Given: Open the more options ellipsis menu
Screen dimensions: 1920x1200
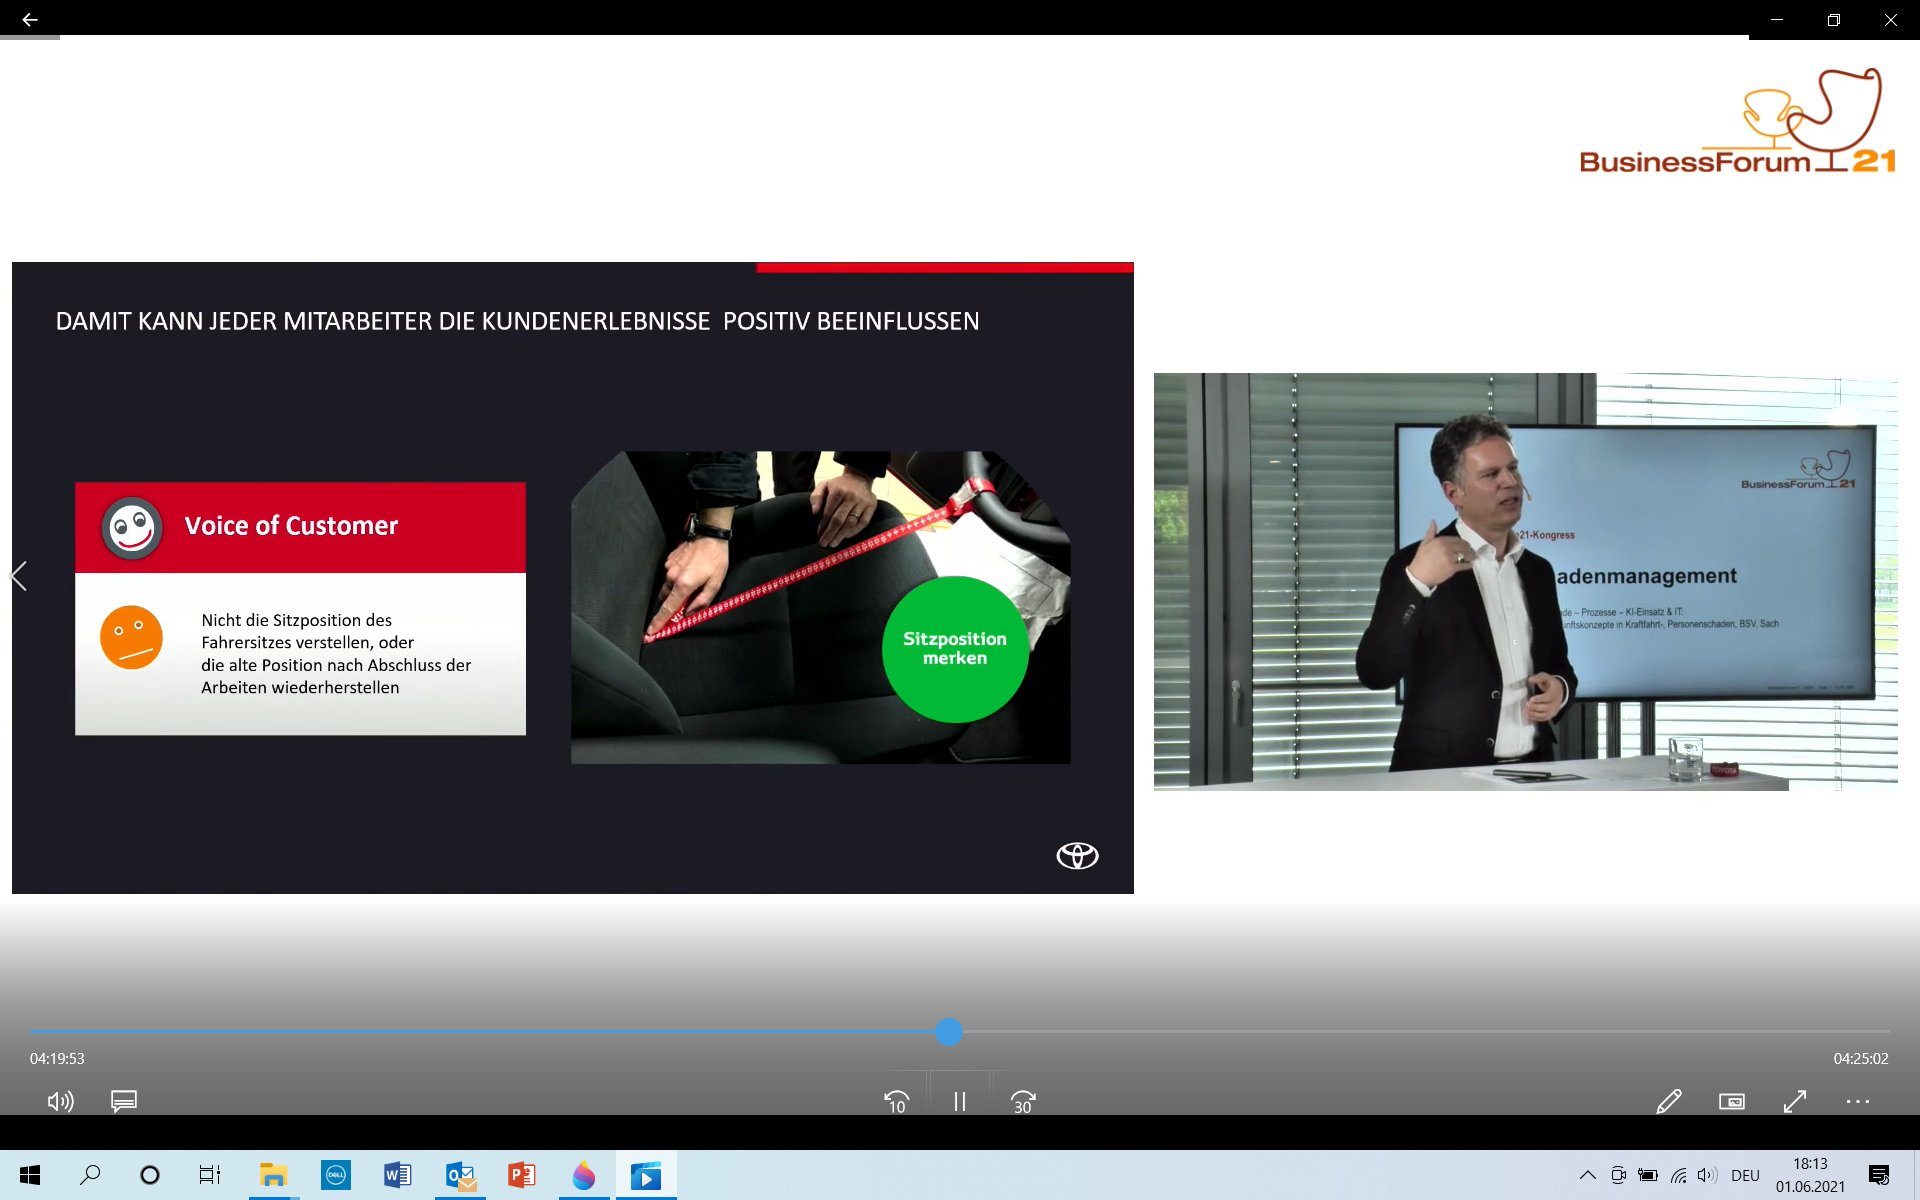Looking at the screenshot, I should (1857, 1101).
